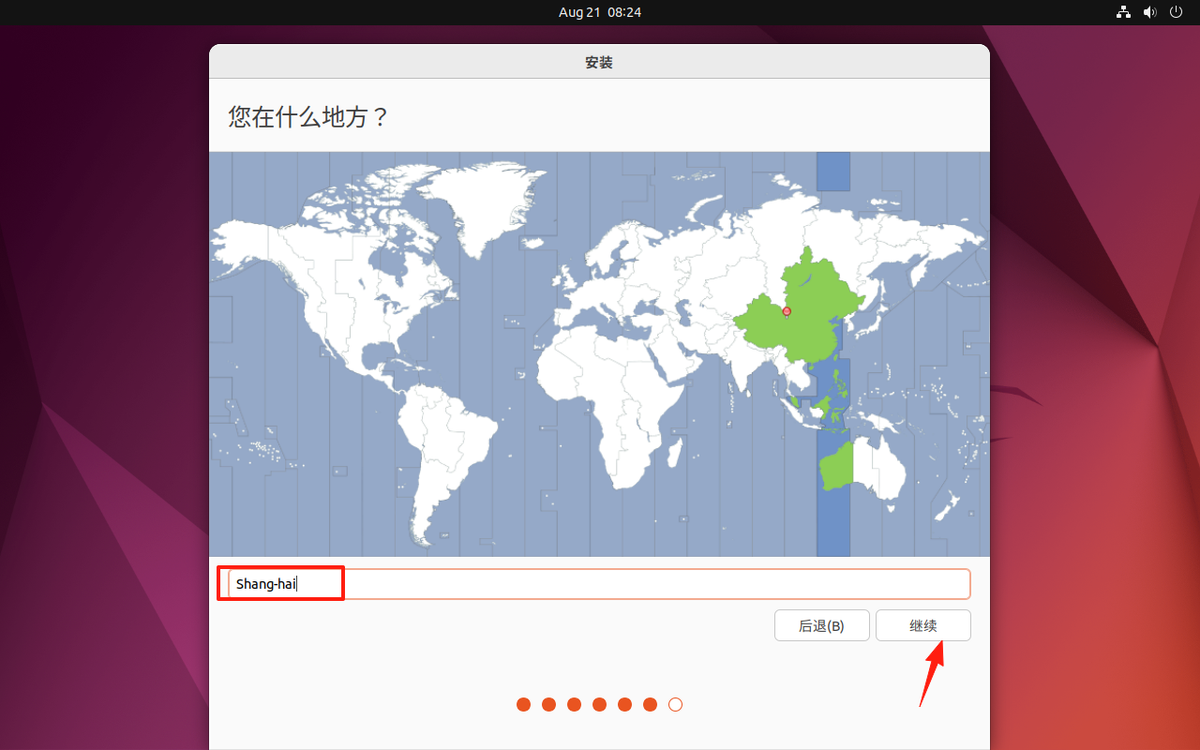Click the last hollow progress dot

click(675, 705)
